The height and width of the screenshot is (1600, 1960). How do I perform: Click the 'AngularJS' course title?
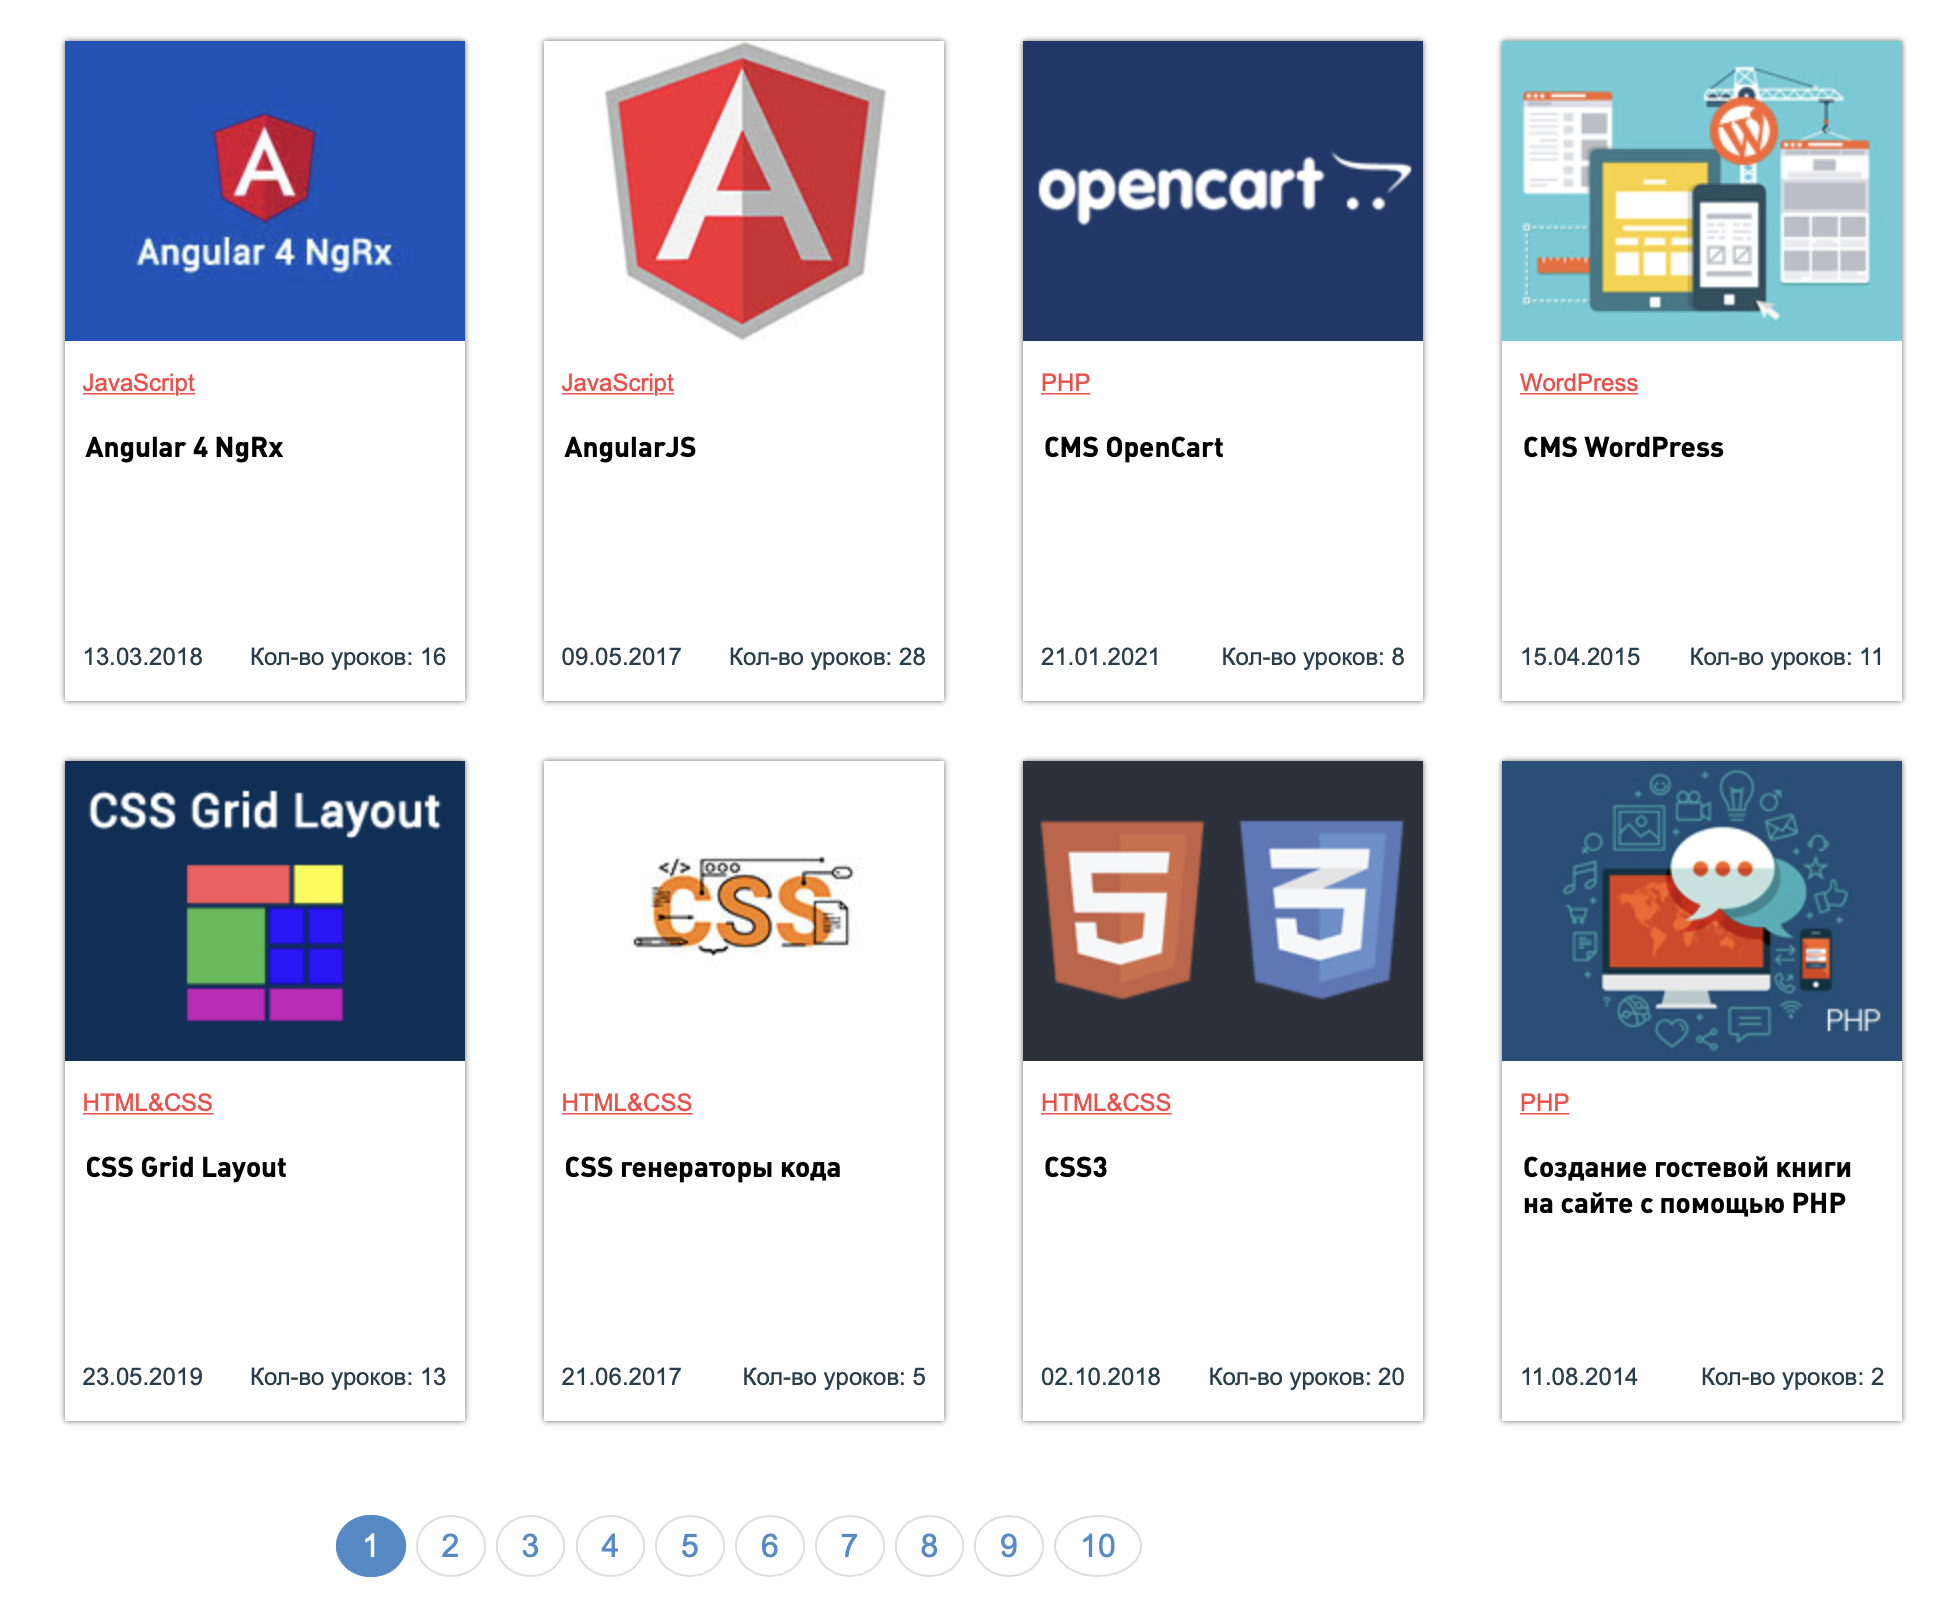point(631,448)
